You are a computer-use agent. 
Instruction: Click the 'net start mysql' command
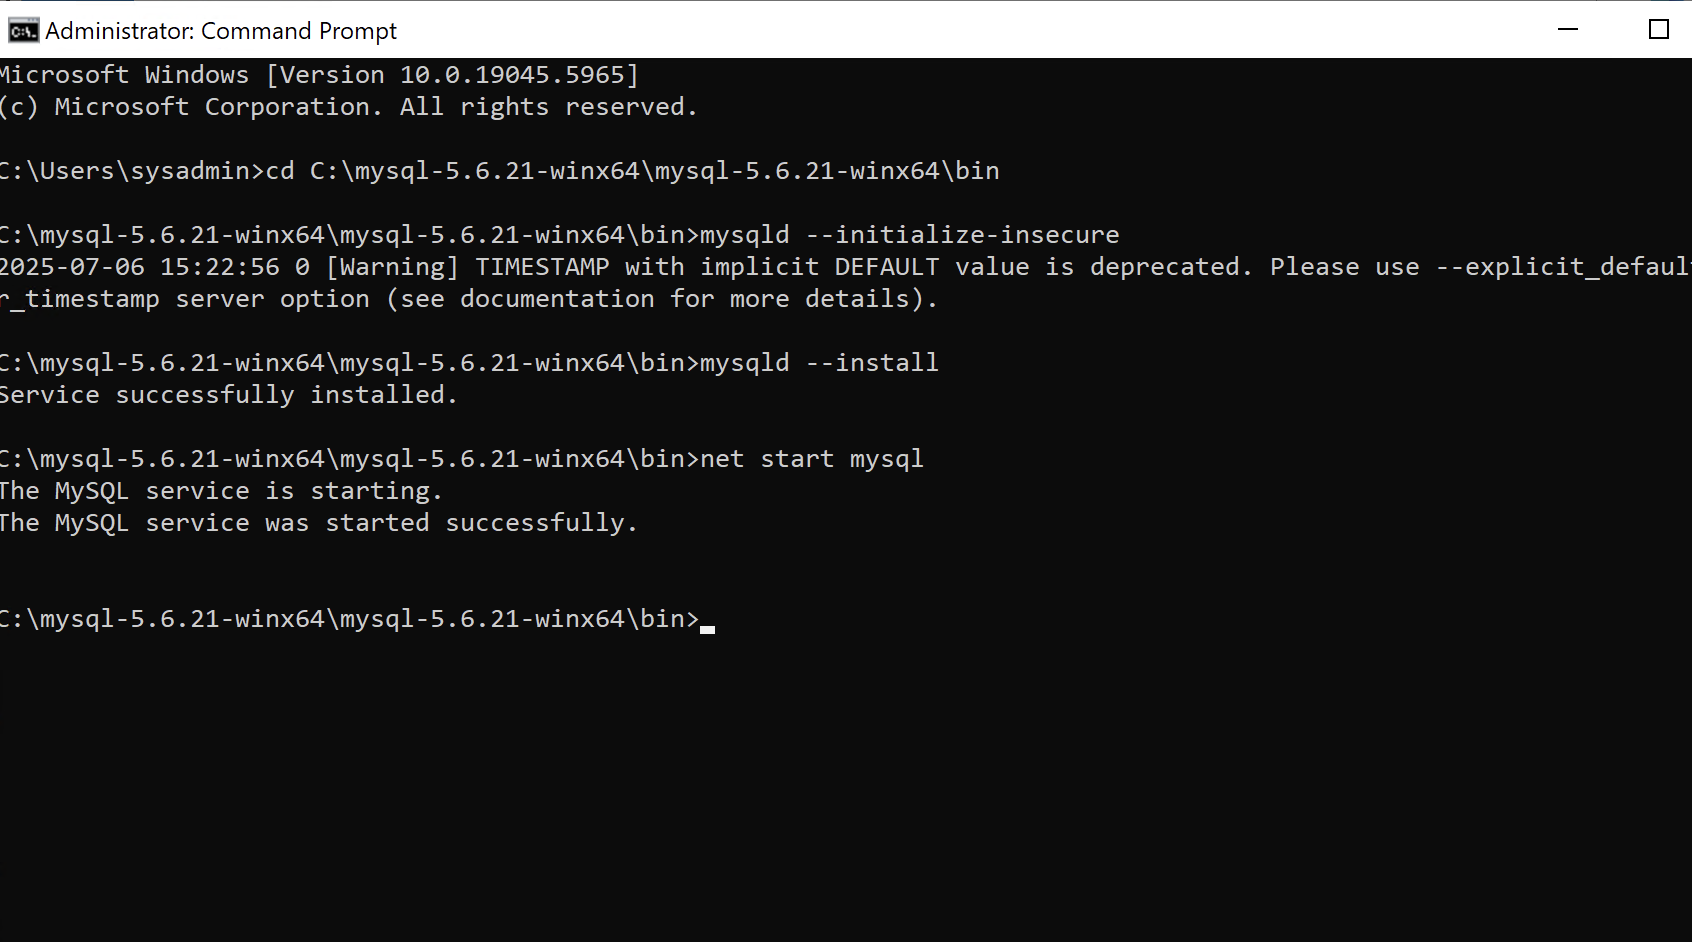pyautogui.click(x=811, y=459)
